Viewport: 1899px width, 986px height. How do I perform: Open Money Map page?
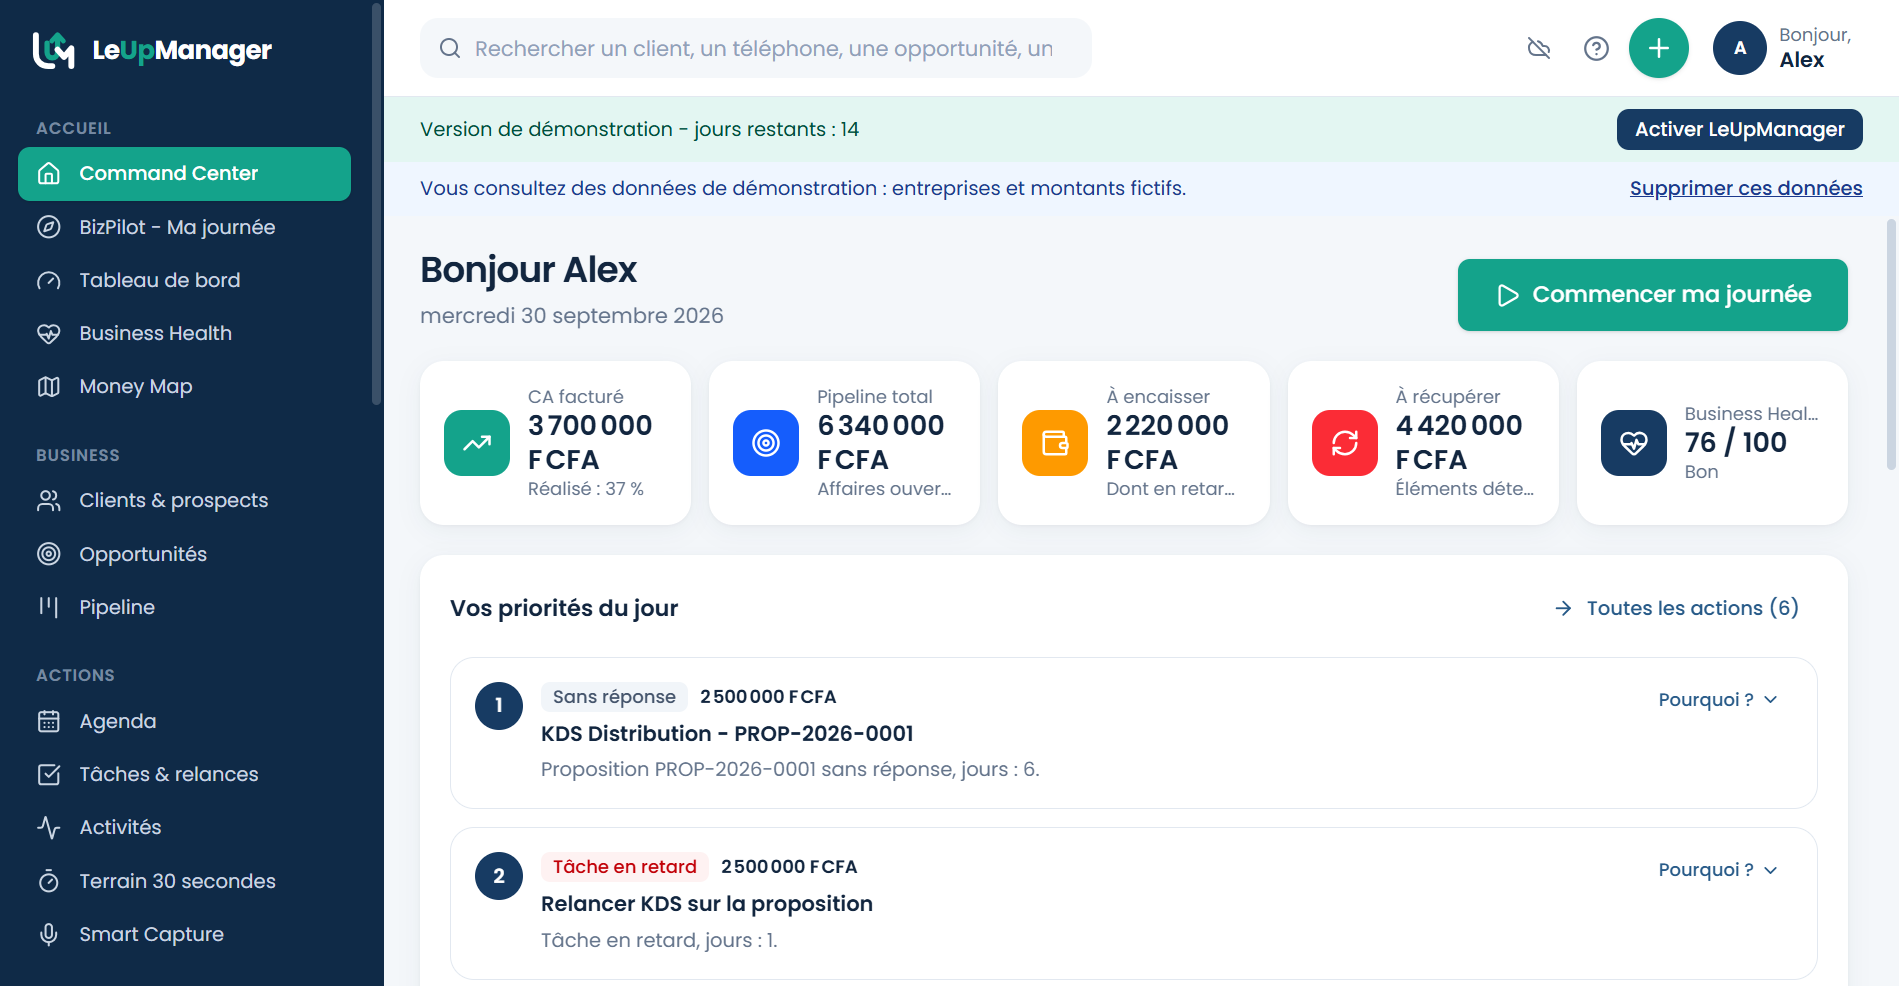pos(184,386)
